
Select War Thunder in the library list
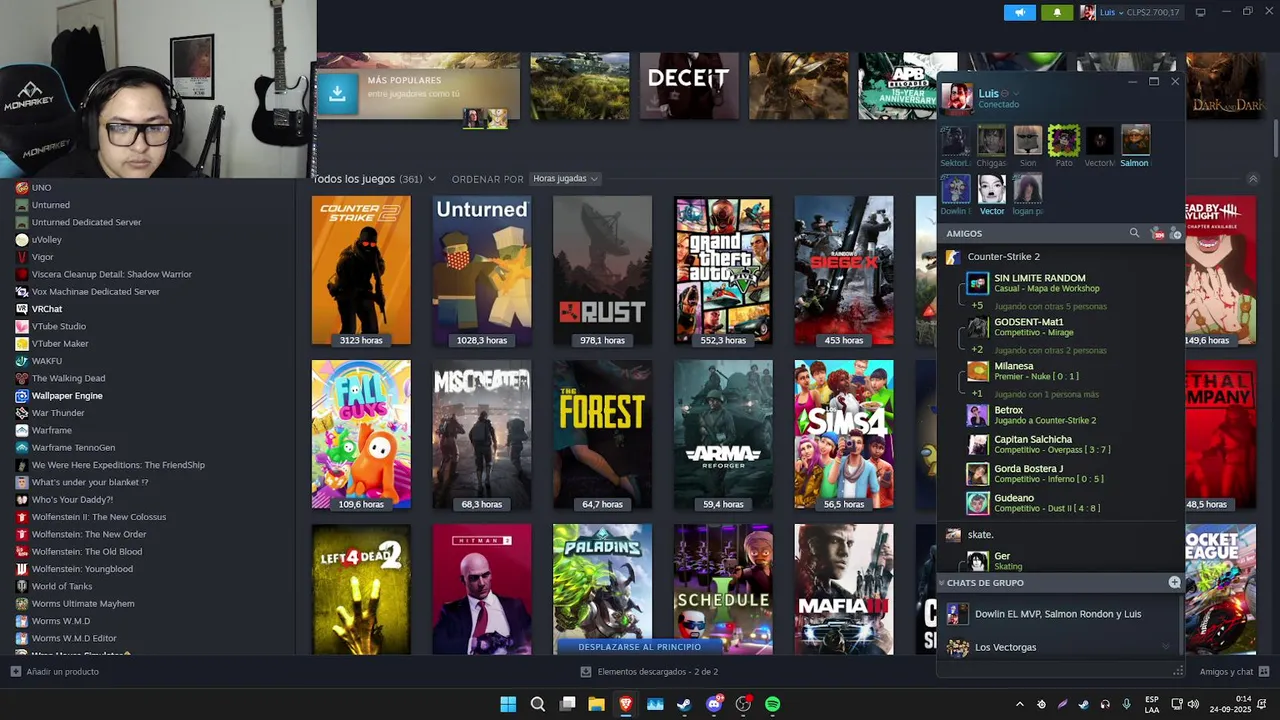tap(58, 413)
